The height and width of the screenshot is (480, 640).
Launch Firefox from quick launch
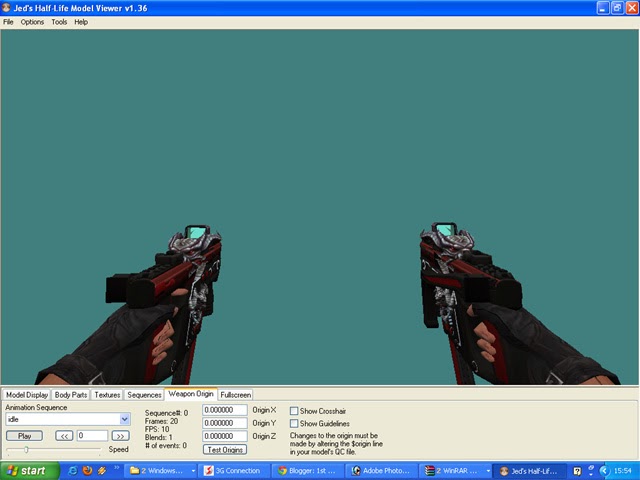coord(87,471)
